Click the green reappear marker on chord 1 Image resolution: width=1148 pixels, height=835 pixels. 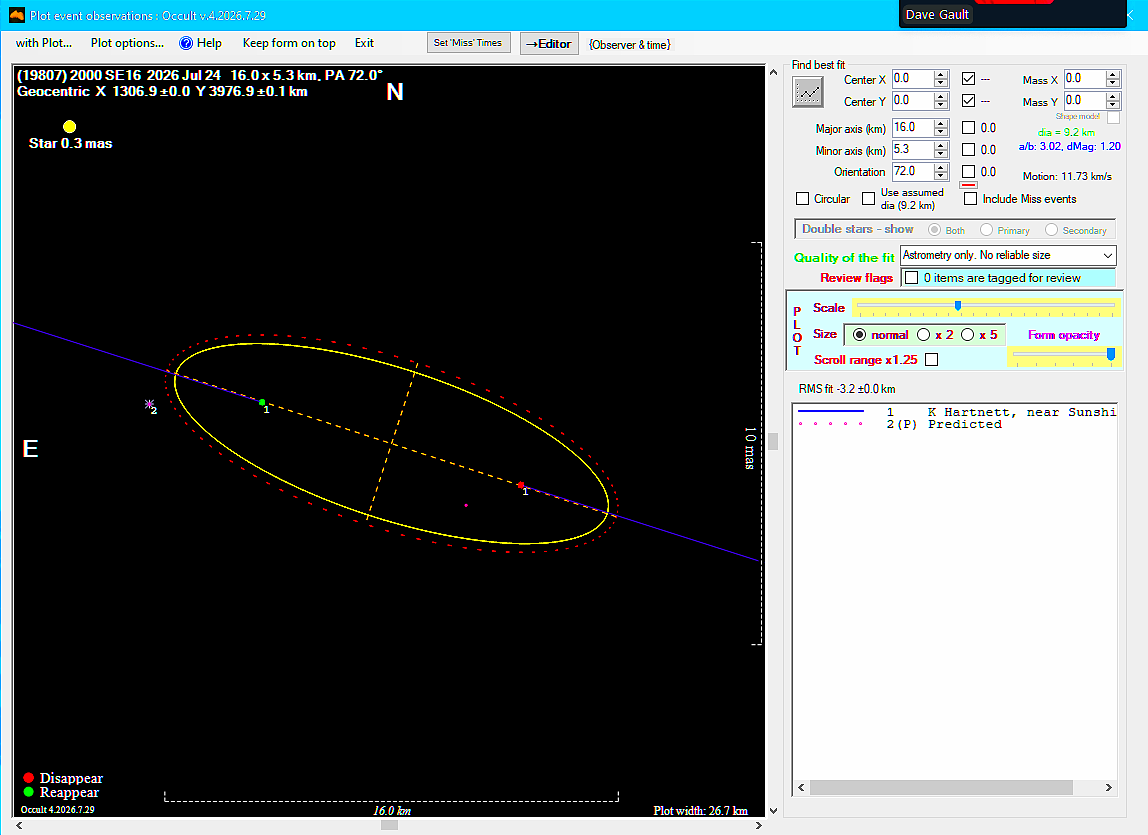point(262,402)
